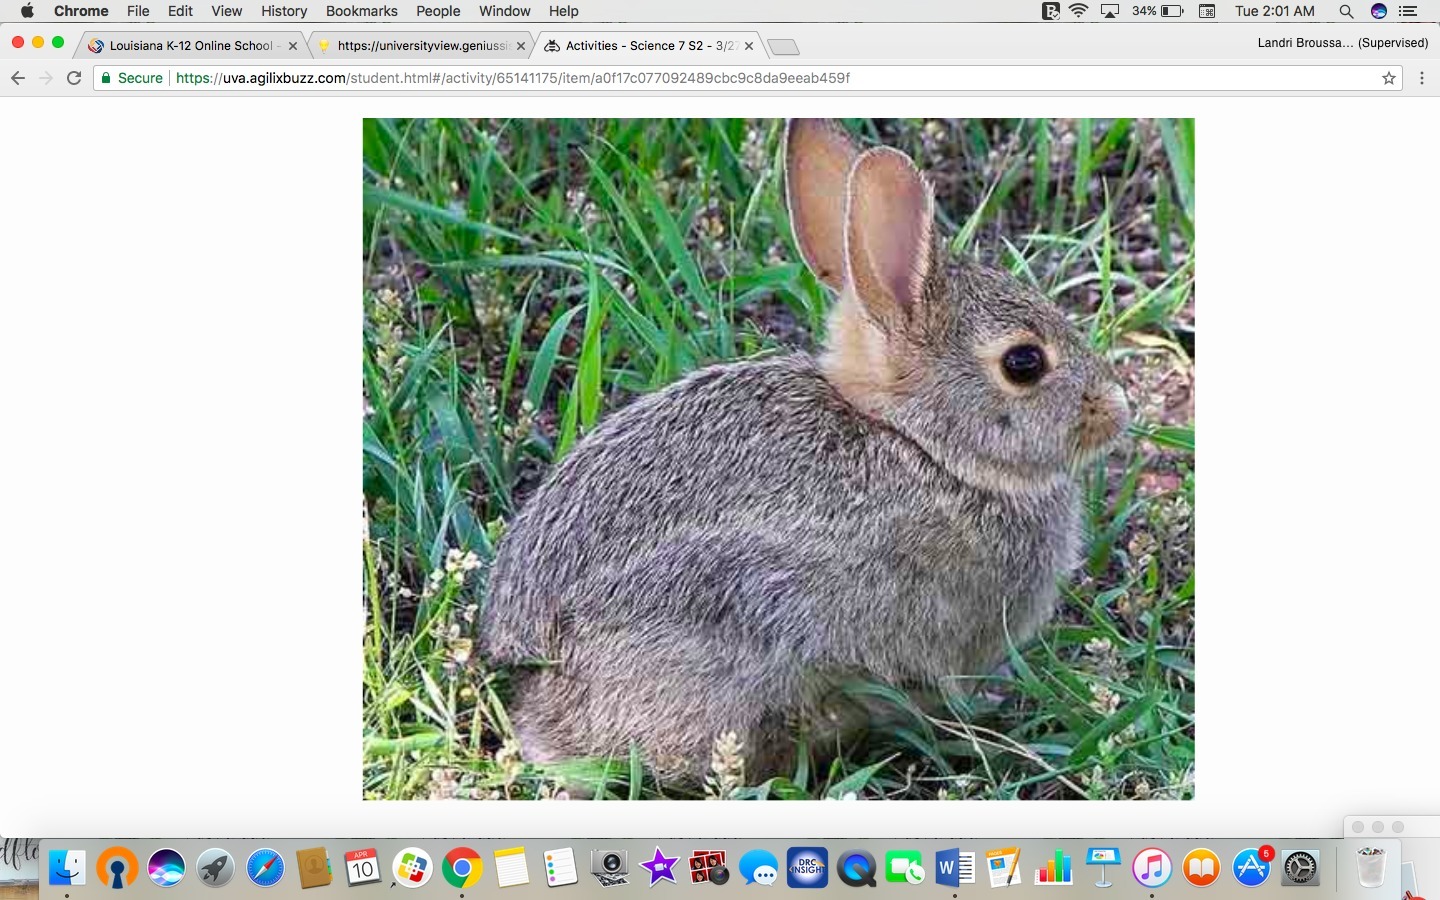Click the rabbit photo in the page
This screenshot has height=900, width=1440.
click(x=778, y=459)
